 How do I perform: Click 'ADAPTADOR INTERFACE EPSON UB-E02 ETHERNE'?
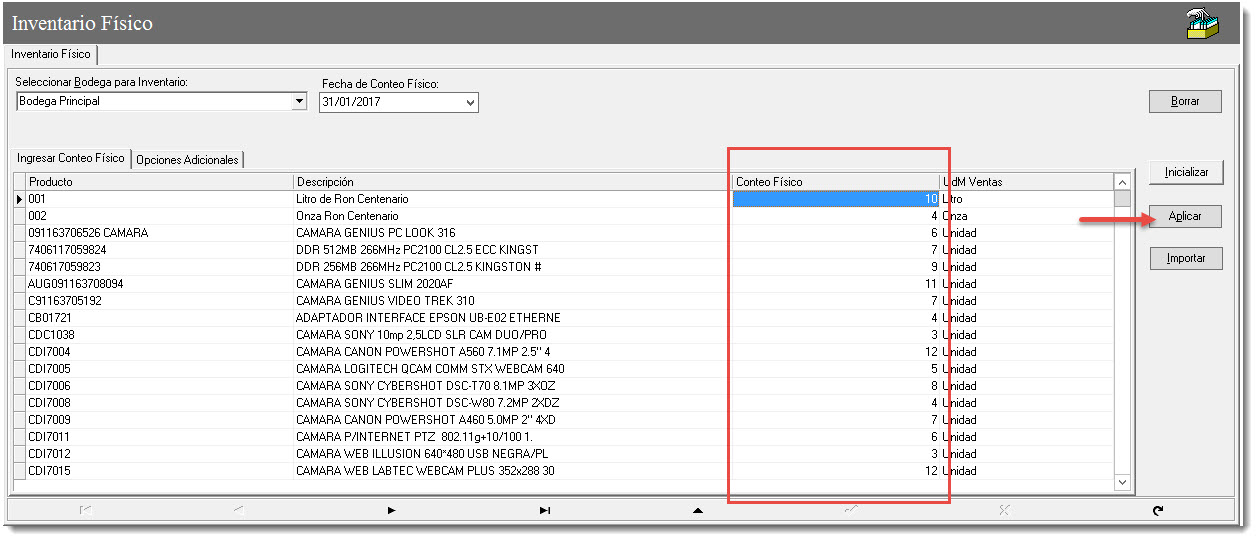[x=428, y=318]
